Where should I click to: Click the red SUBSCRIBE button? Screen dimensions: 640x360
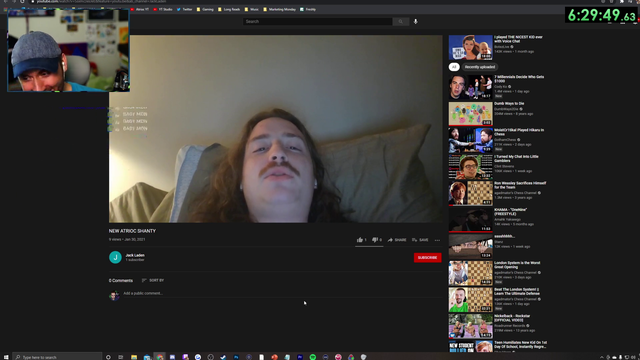tap(427, 258)
